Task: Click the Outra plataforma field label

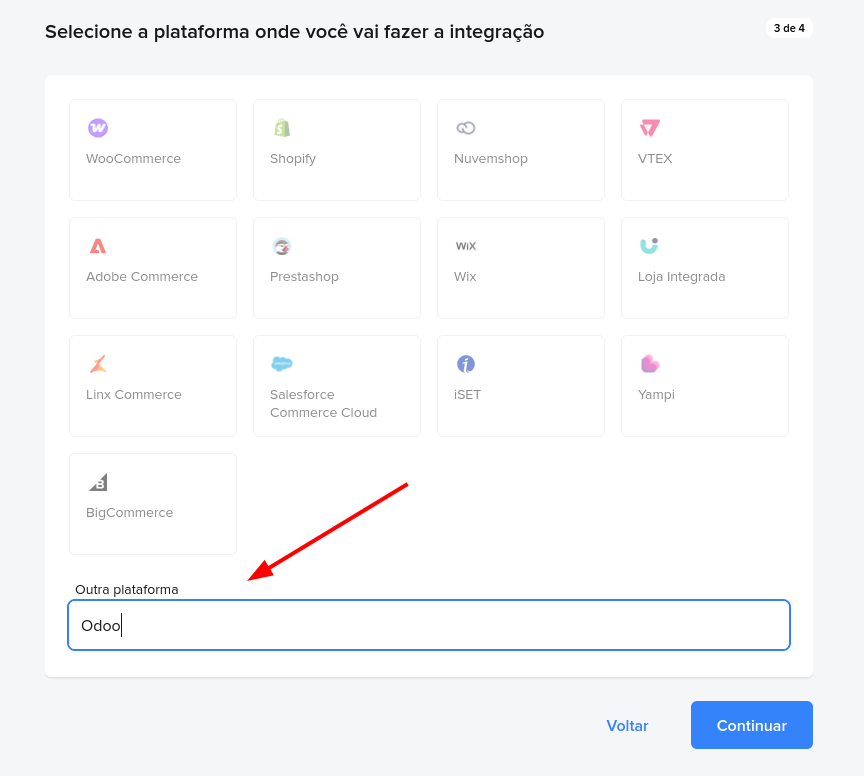Action: [x=127, y=590]
